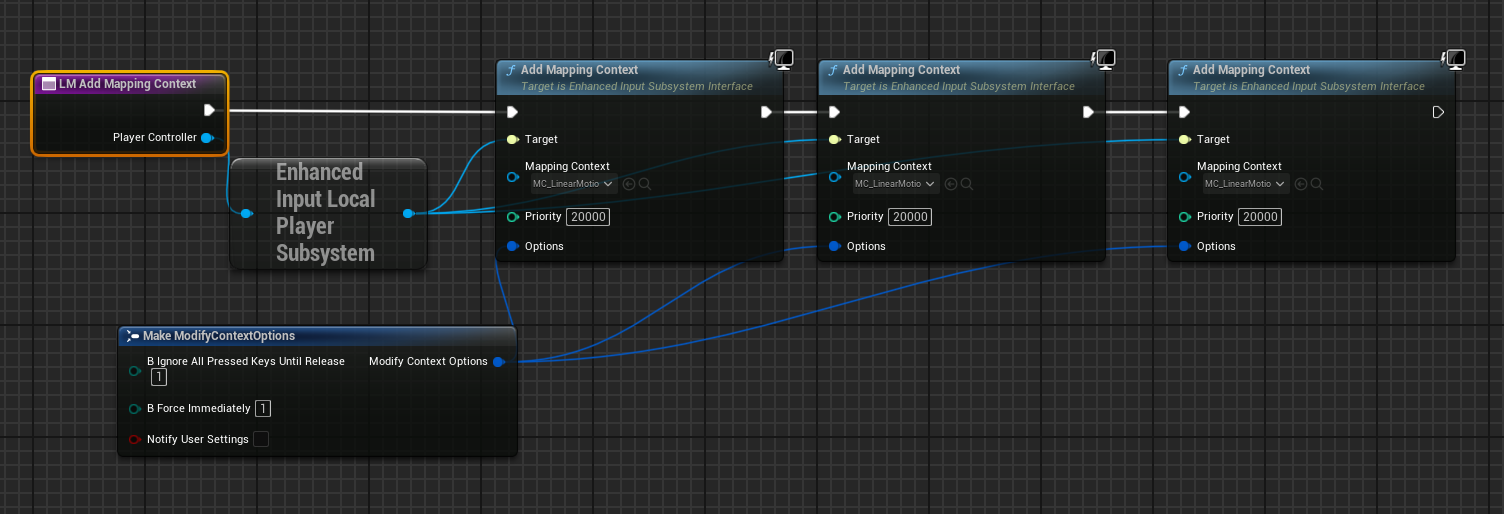Click the B Force Immediately input pin
This screenshot has height=514, width=1504.
pos(136,409)
